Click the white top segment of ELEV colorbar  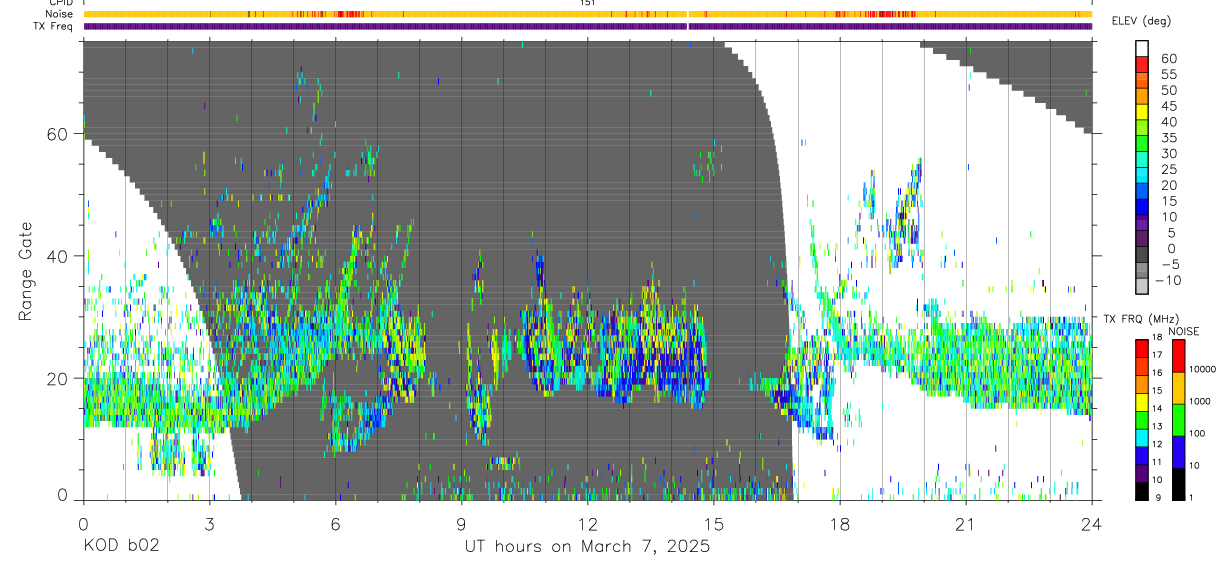click(x=1142, y=50)
